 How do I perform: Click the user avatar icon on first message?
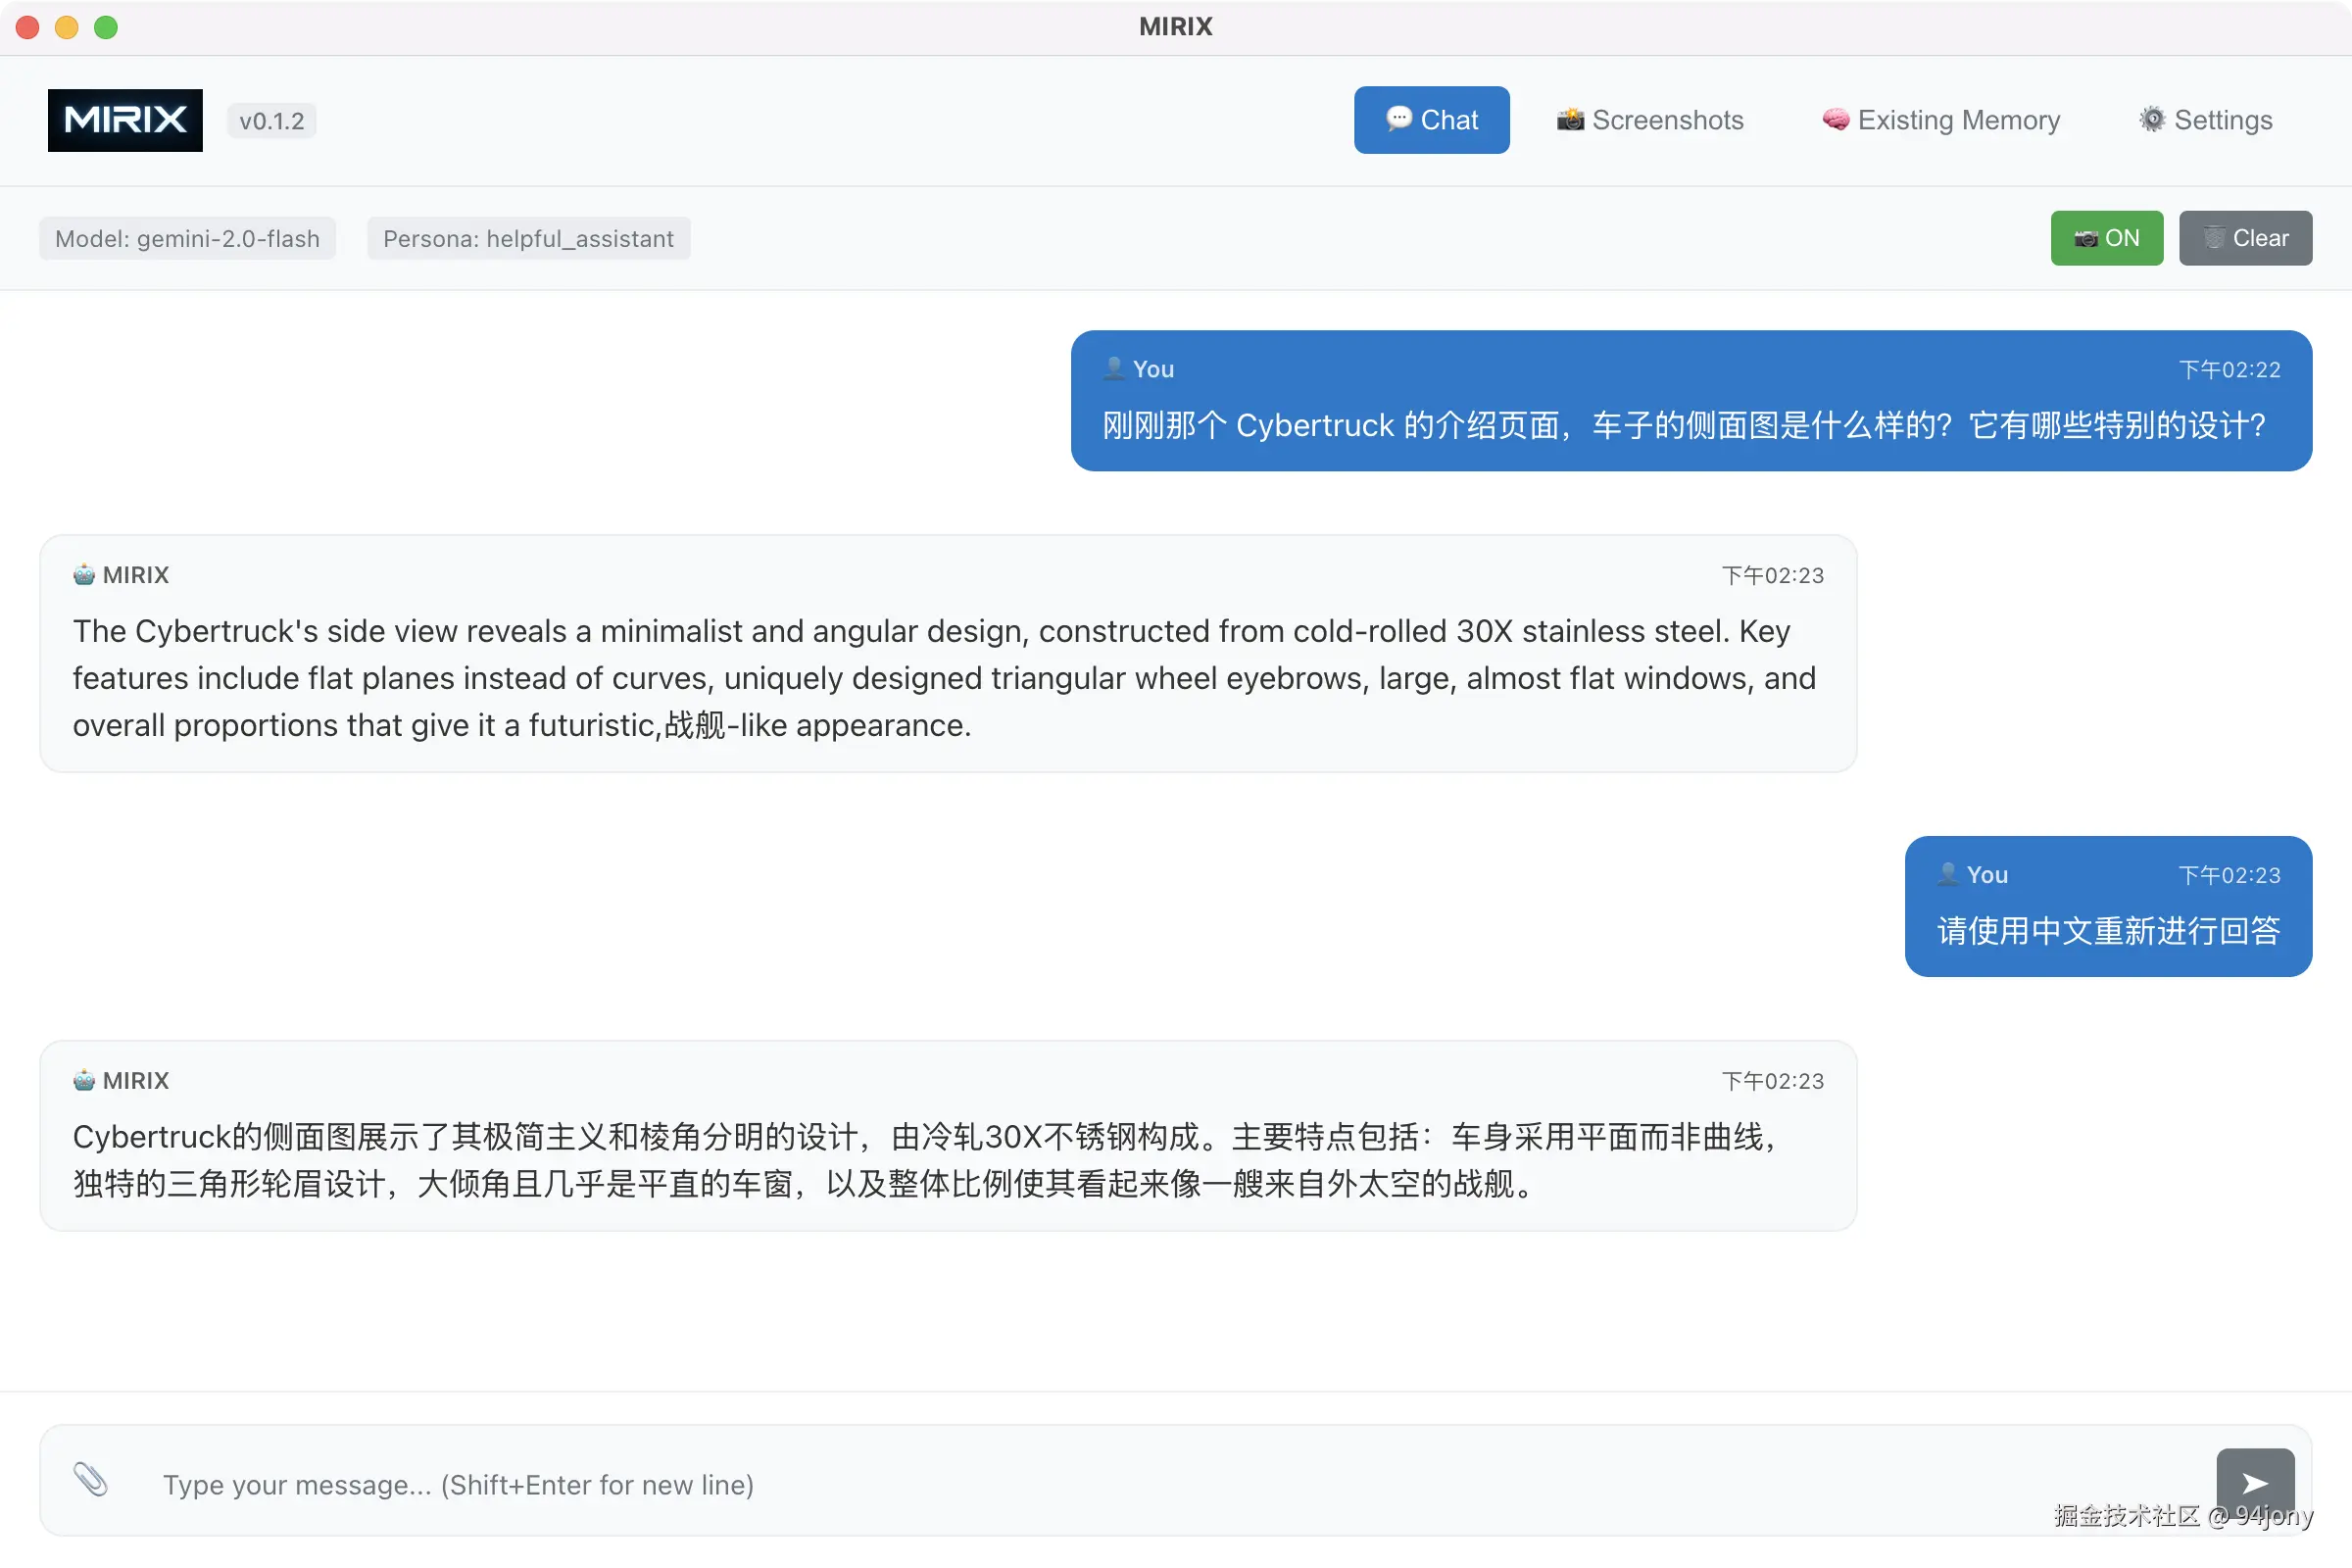tap(1114, 368)
